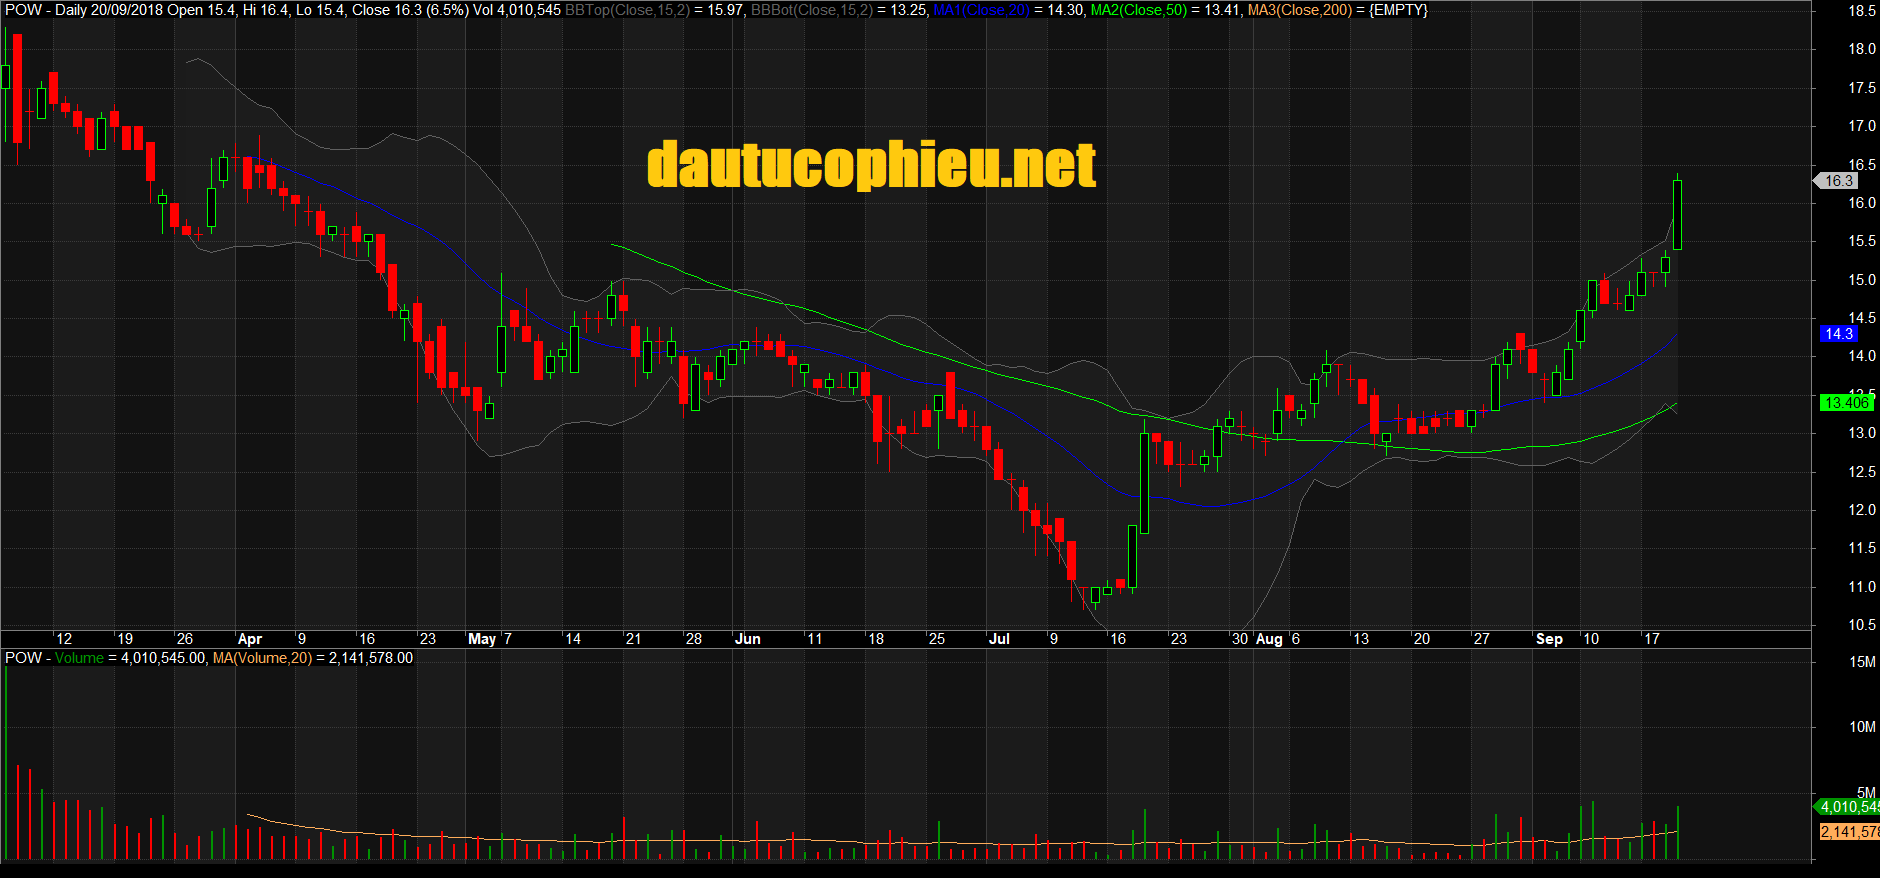Click the 15.5 price axis label
This screenshot has height=878, width=1880.
1862,241
